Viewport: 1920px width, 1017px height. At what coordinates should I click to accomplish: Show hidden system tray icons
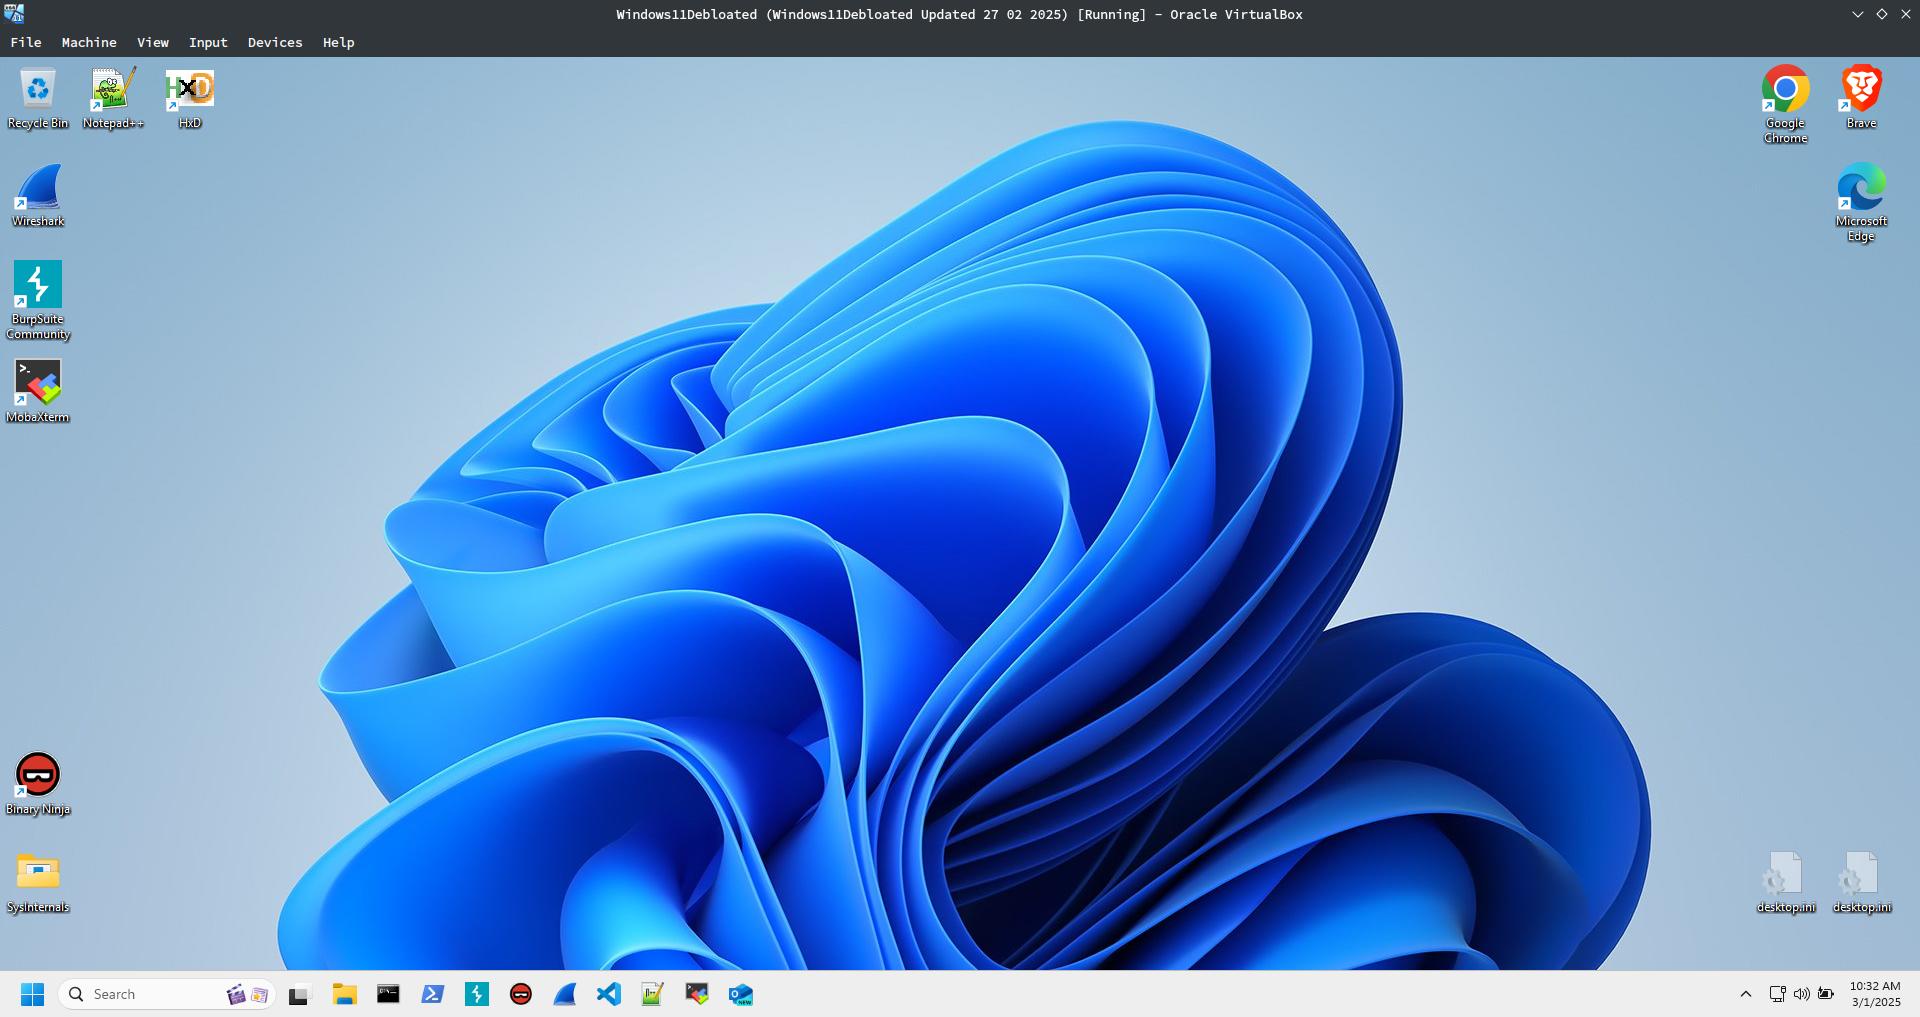tap(1746, 994)
